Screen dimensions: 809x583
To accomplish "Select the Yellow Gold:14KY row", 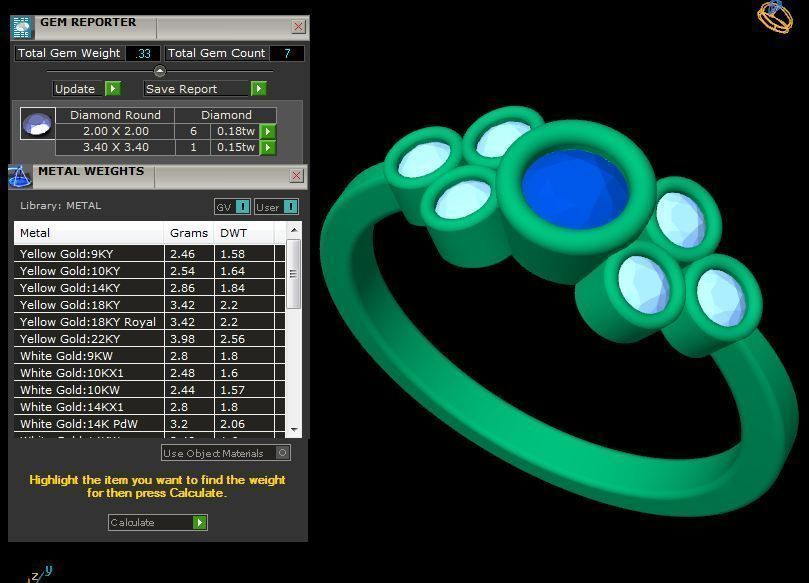I will coord(150,288).
